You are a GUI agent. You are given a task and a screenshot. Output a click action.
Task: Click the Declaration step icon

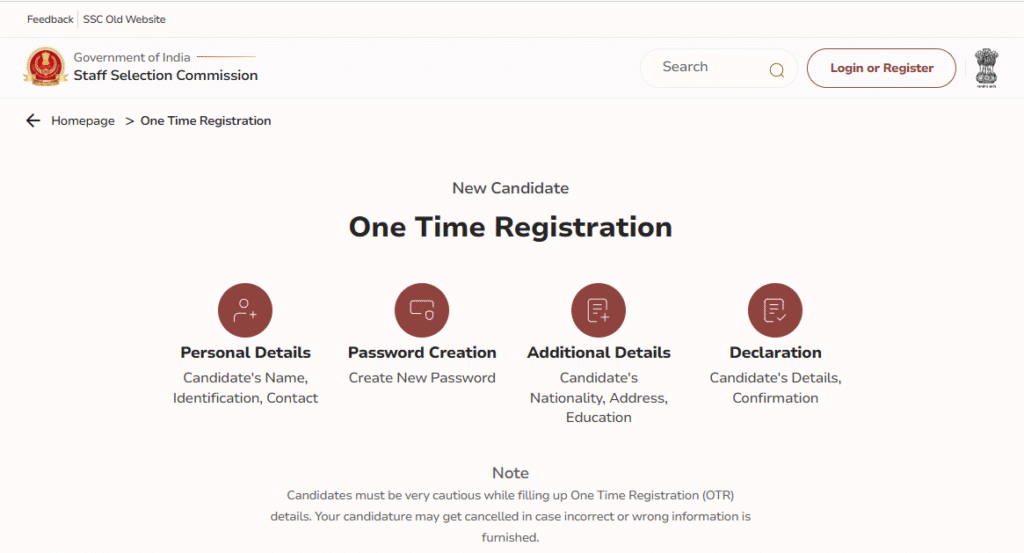775,310
